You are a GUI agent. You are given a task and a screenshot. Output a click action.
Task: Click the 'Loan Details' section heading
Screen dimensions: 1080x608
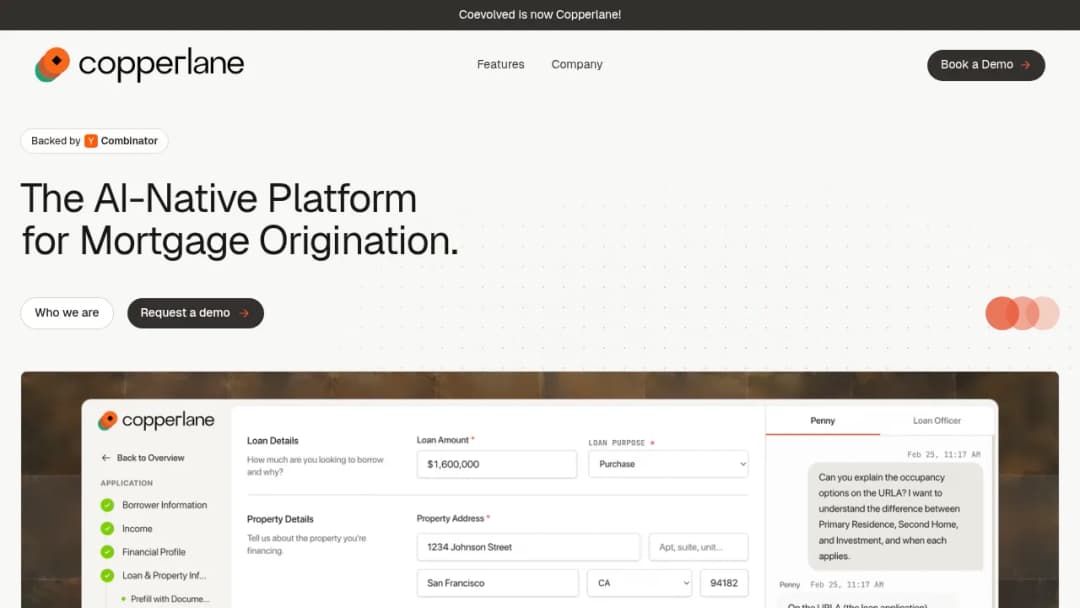tap(273, 441)
